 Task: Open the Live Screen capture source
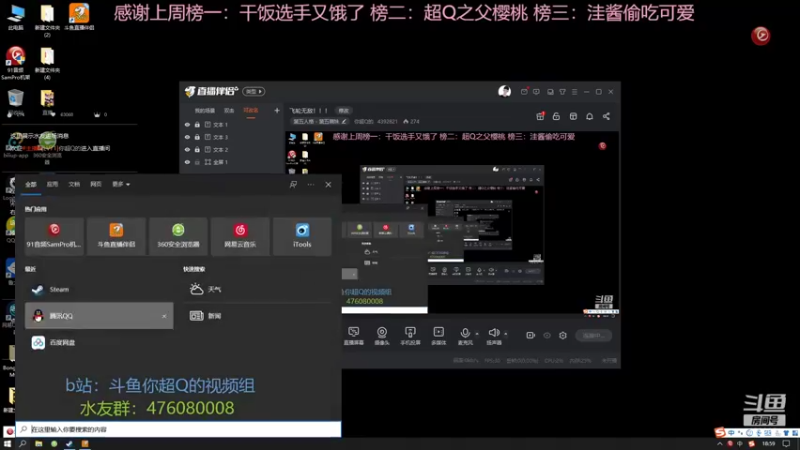point(354,336)
